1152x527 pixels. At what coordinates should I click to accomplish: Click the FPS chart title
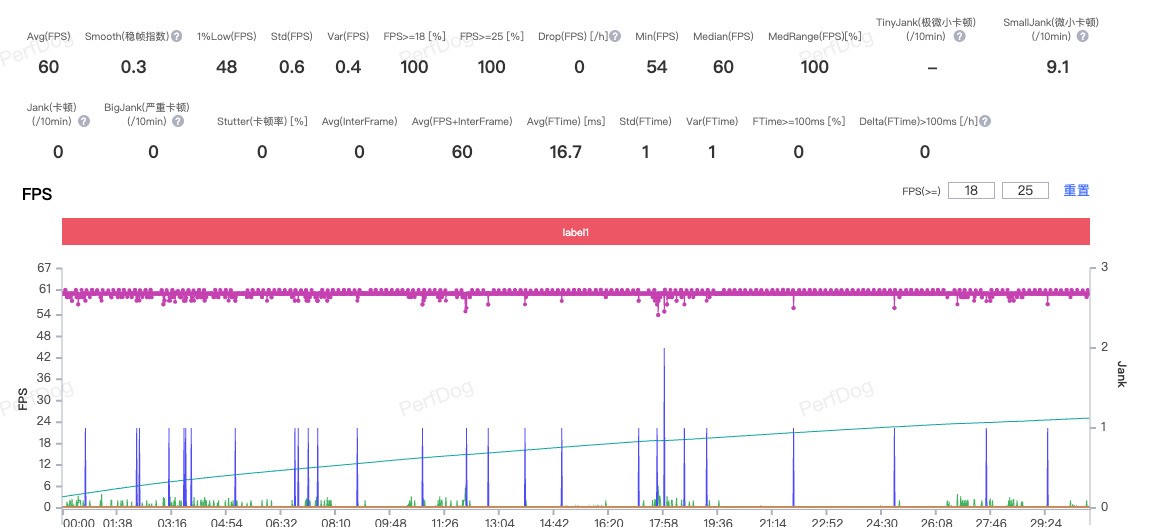coord(37,194)
